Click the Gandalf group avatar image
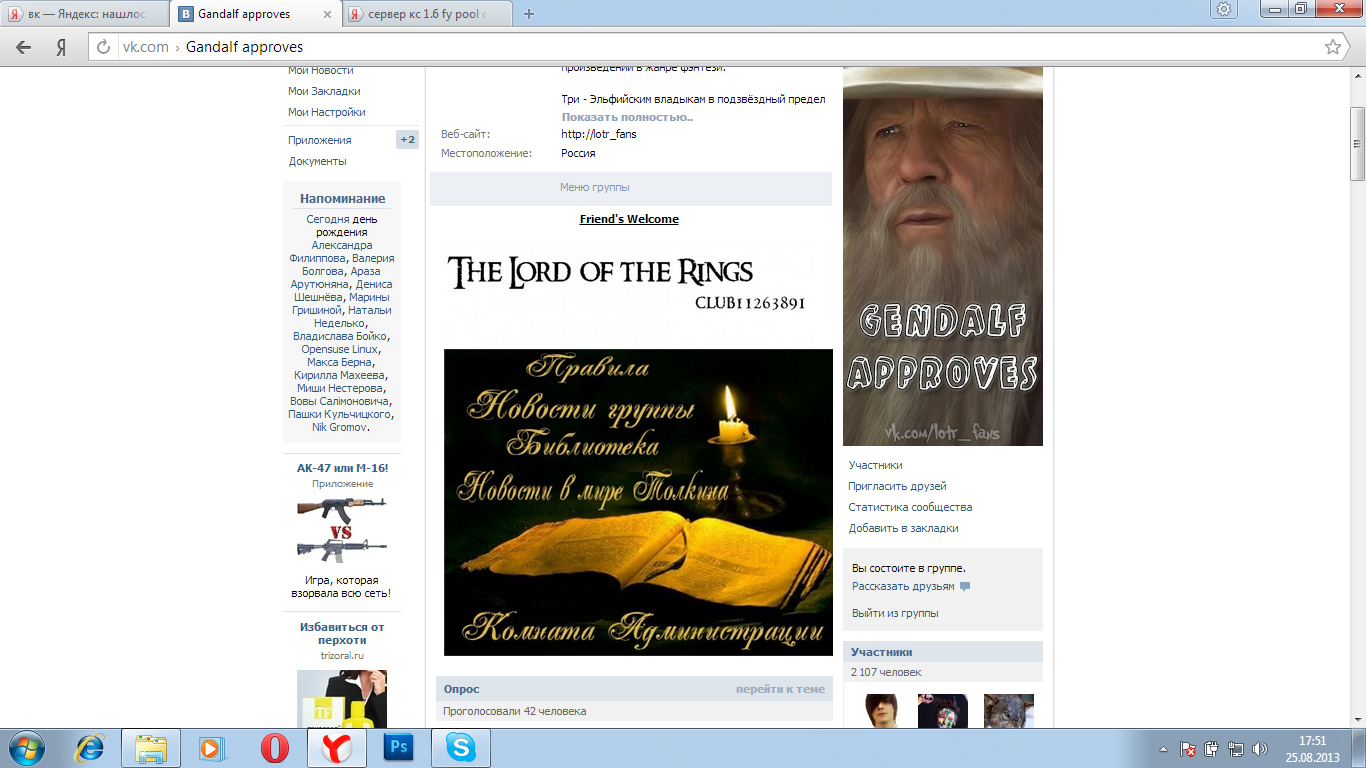Screen dimensions: 1366x768 coord(943,256)
